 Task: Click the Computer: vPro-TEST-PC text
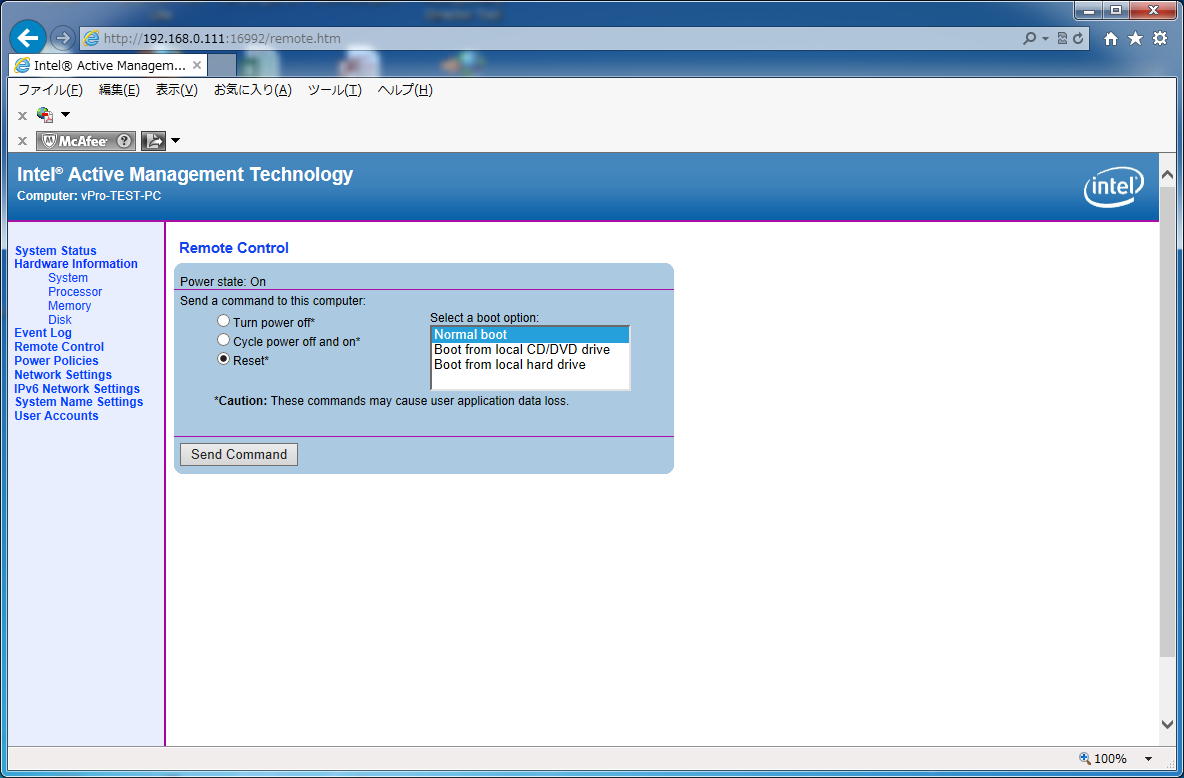click(x=89, y=196)
